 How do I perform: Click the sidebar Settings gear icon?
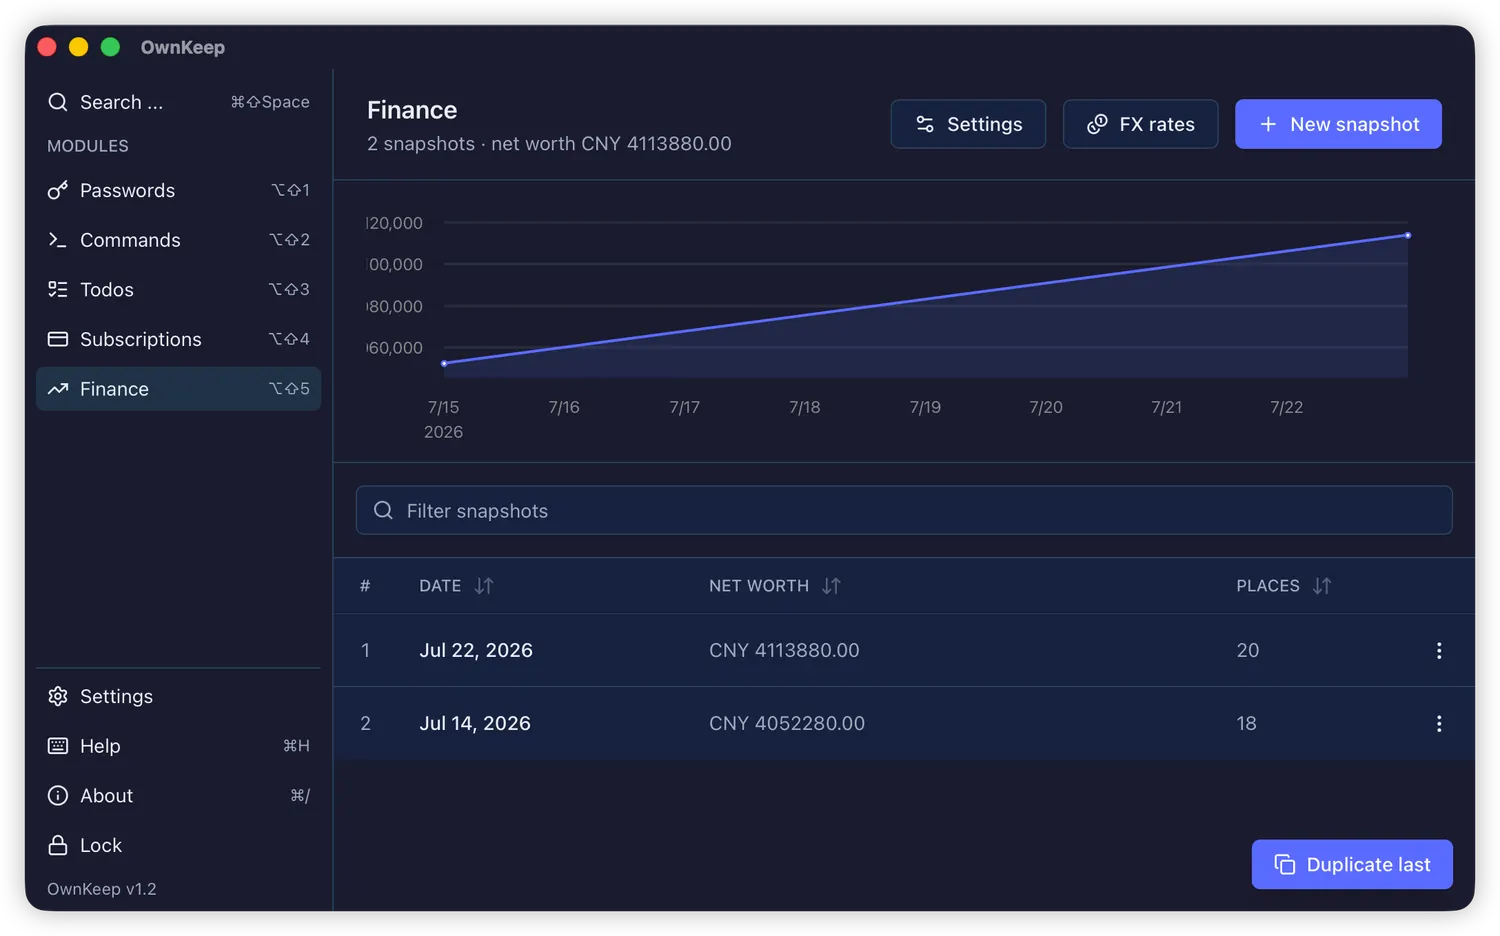click(x=58, y=696)
